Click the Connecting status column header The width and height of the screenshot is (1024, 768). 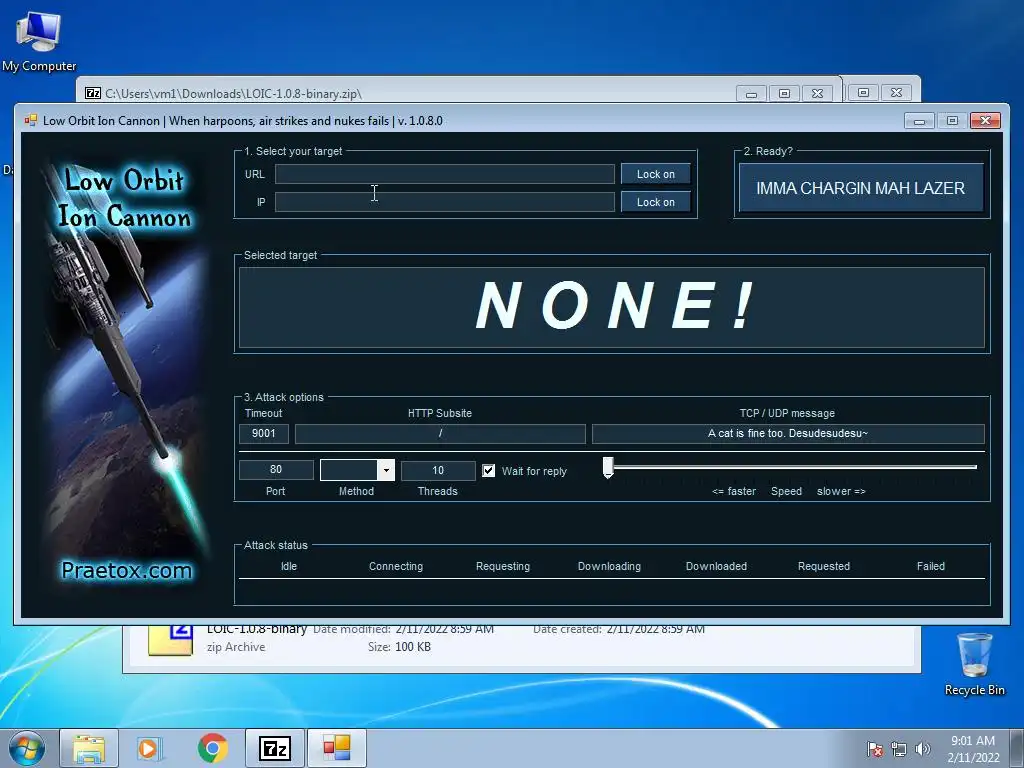(x=396, y=566)
